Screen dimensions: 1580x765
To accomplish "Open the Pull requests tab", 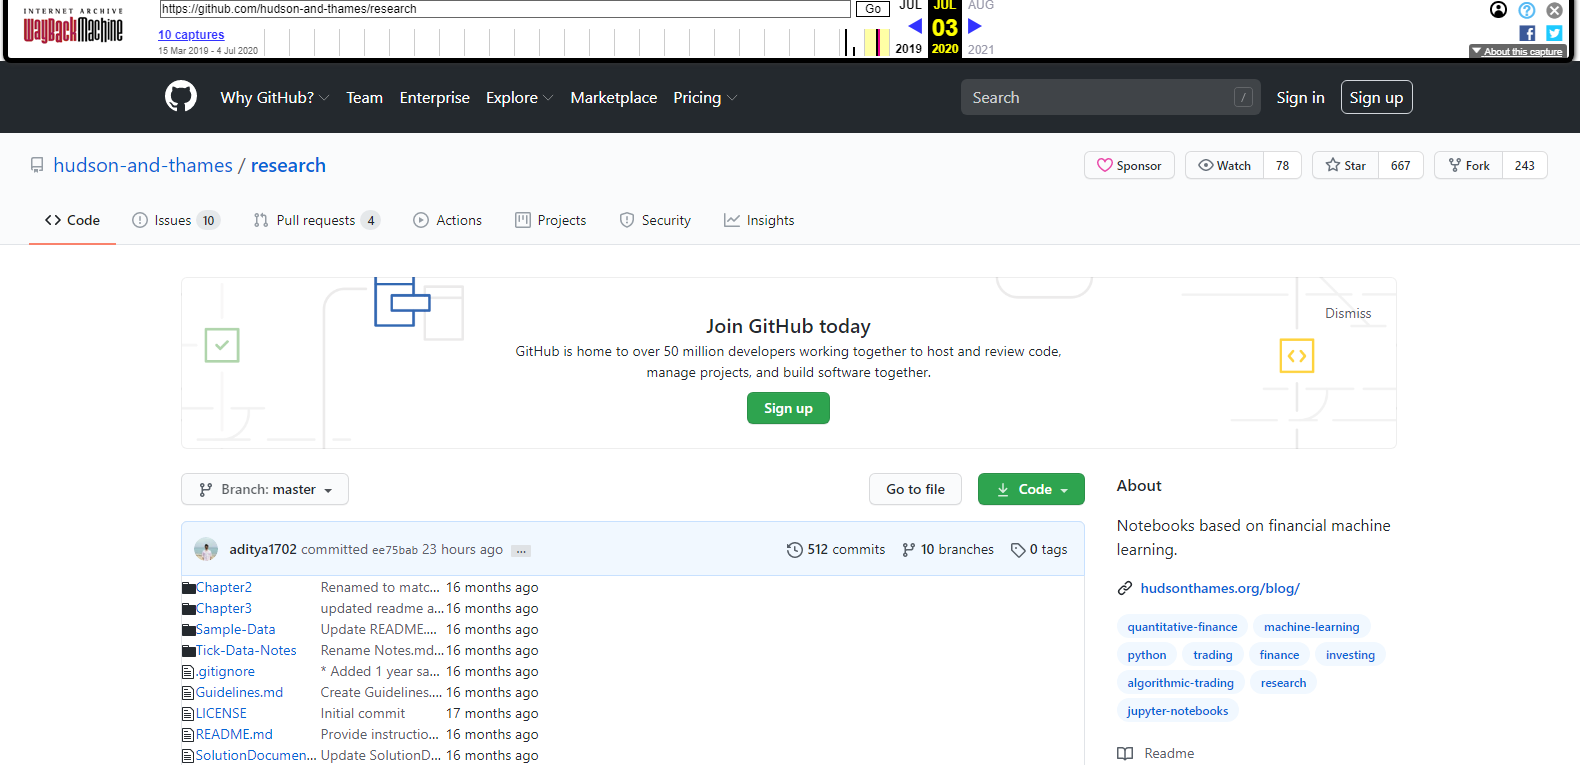I will coord(315,221).
